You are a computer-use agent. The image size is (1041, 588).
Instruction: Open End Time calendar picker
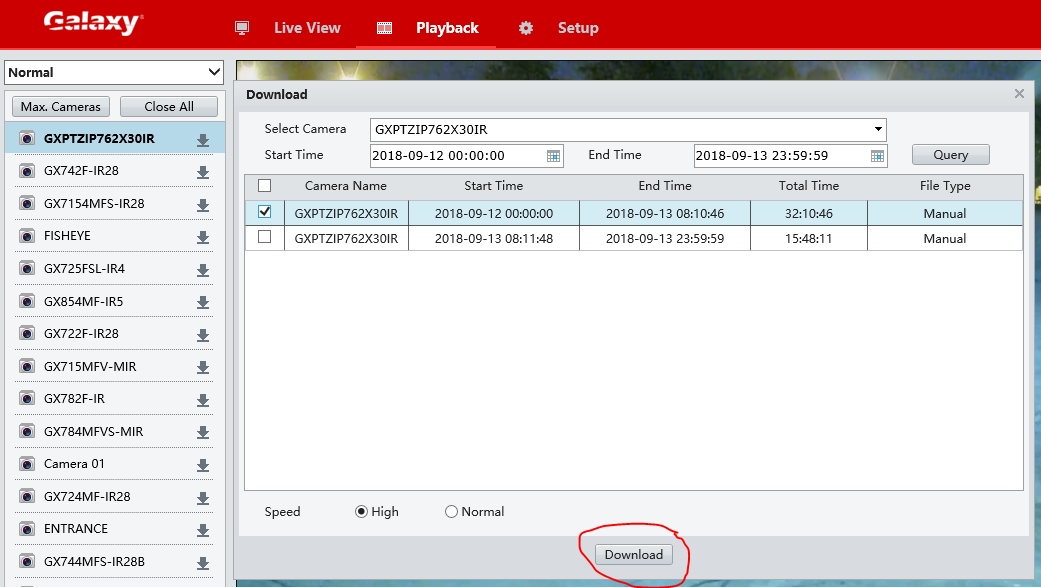(x=877, y=156)
